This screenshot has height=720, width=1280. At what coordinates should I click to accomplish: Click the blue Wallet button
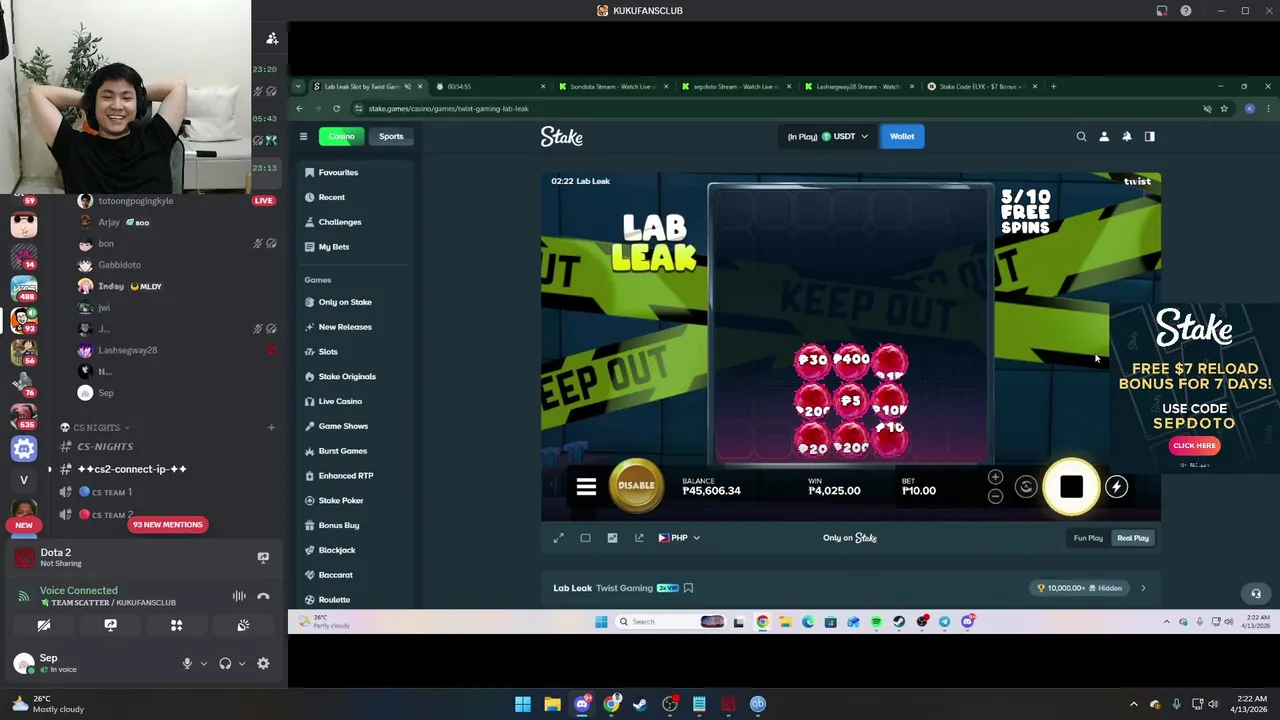pyautogui.click(x=902, y=136)
